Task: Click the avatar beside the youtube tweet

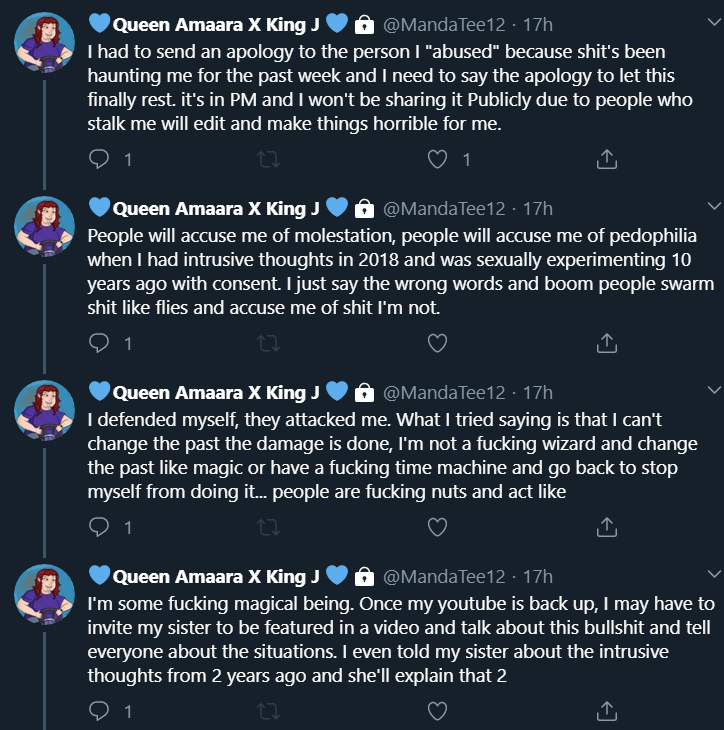Action: click(44, 595)
